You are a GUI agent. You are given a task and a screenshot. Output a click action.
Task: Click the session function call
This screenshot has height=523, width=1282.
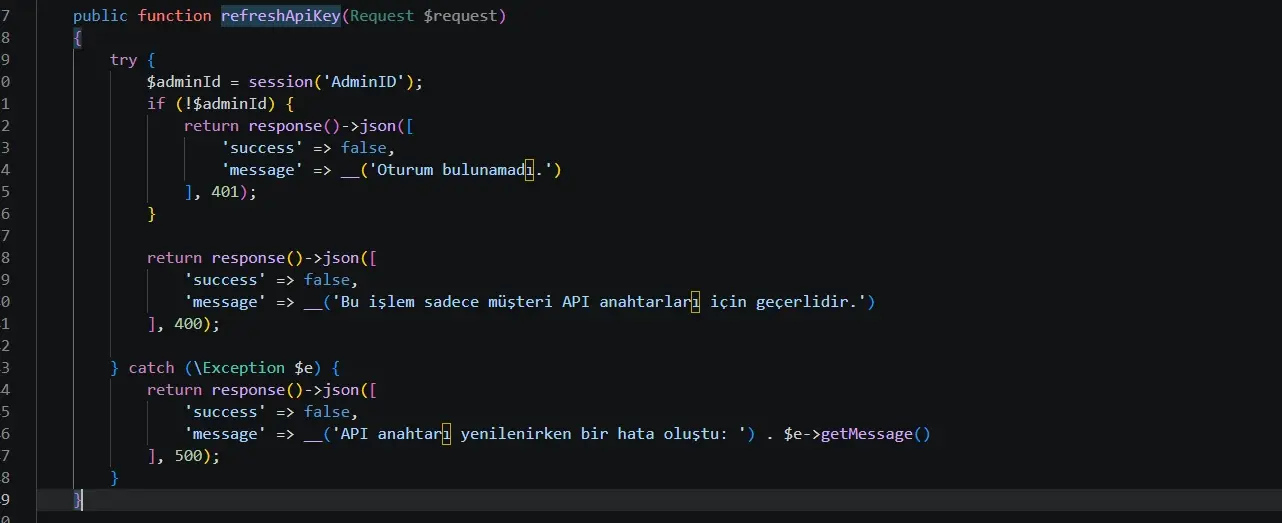pos(281,82)
